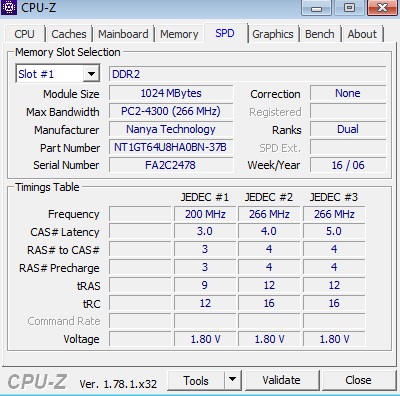Click the Frequency row label
The width and height of the screenshot is (400, 396).
74,214
